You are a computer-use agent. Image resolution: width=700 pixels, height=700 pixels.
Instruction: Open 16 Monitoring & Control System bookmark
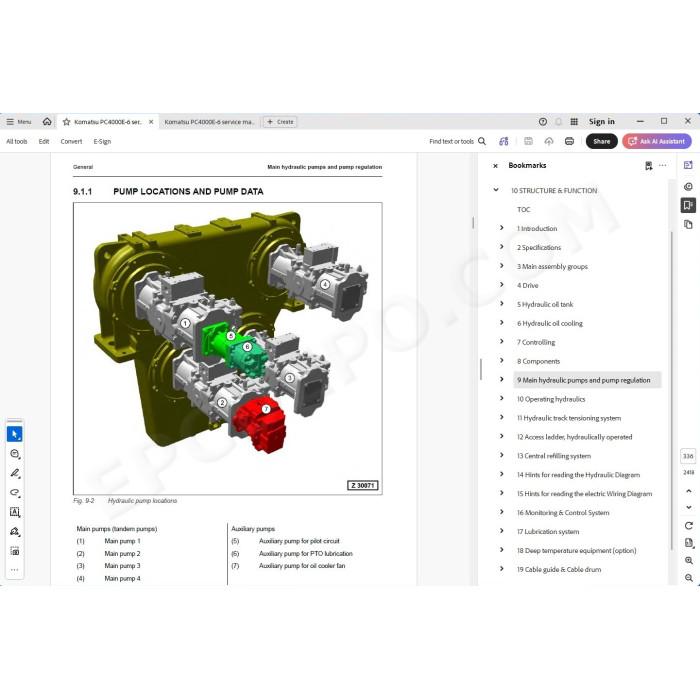pos(563,512)
